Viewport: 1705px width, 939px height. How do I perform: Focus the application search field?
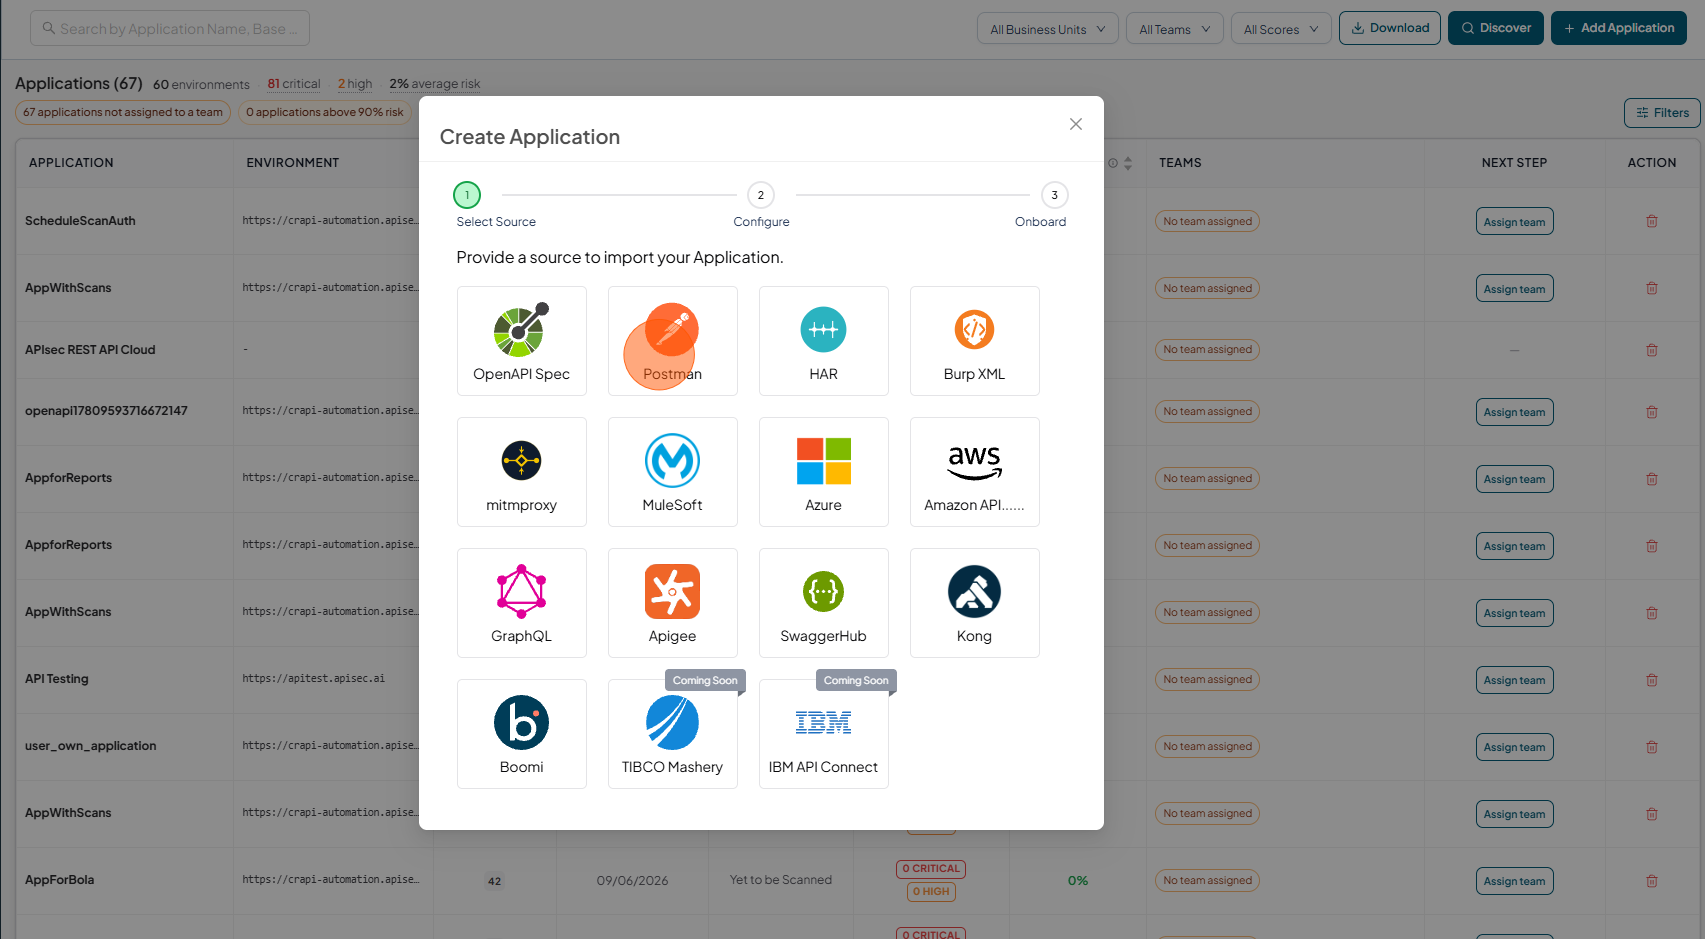tap(170, 28)
